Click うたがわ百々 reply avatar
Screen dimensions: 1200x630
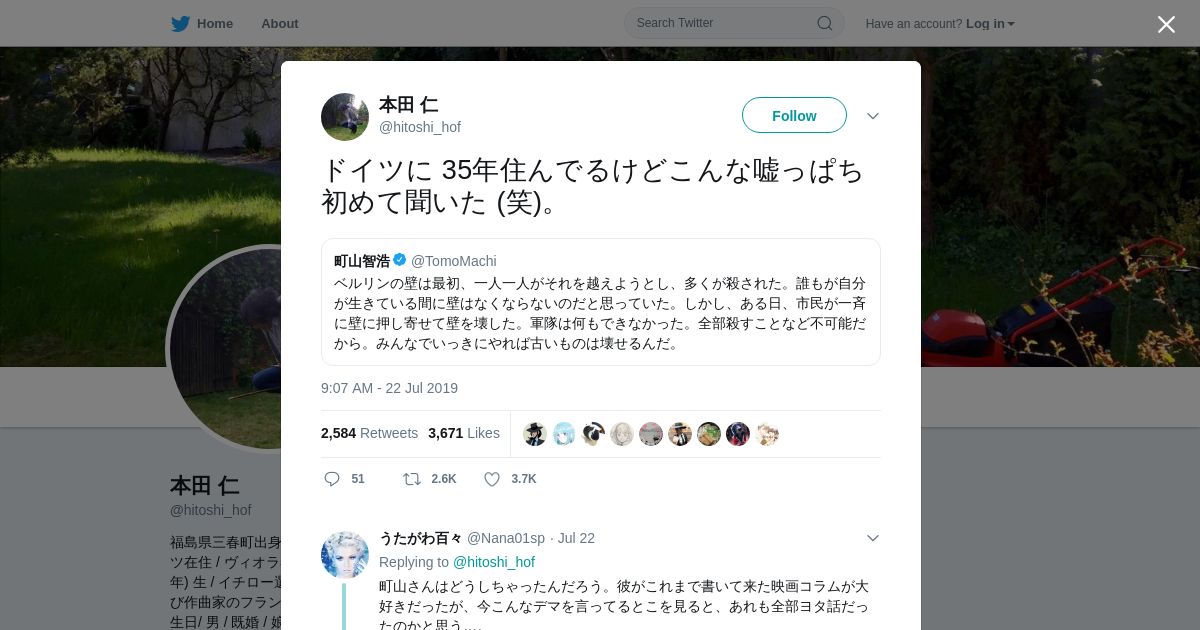pos(345,555)
